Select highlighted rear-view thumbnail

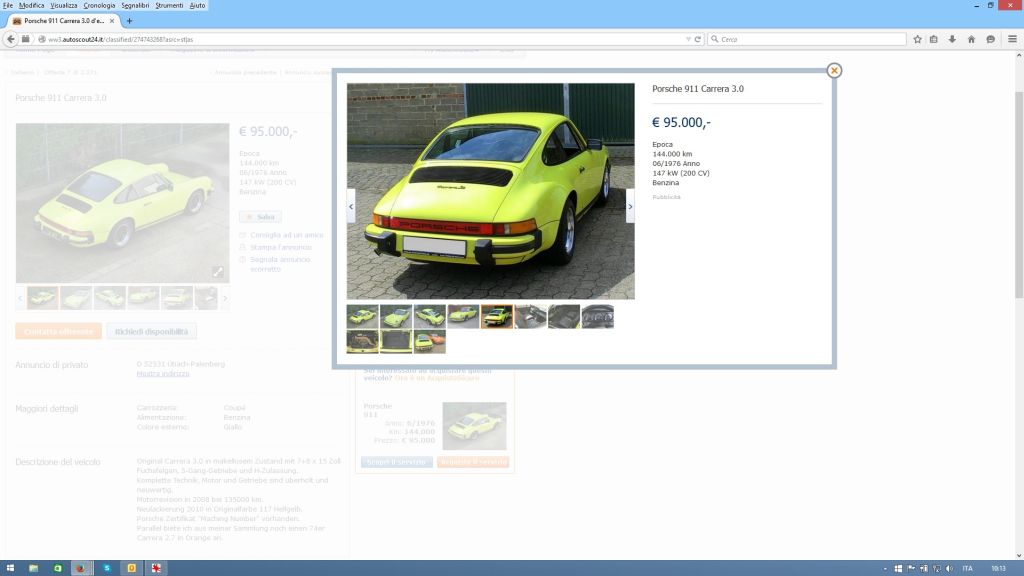tap(497, 316)
